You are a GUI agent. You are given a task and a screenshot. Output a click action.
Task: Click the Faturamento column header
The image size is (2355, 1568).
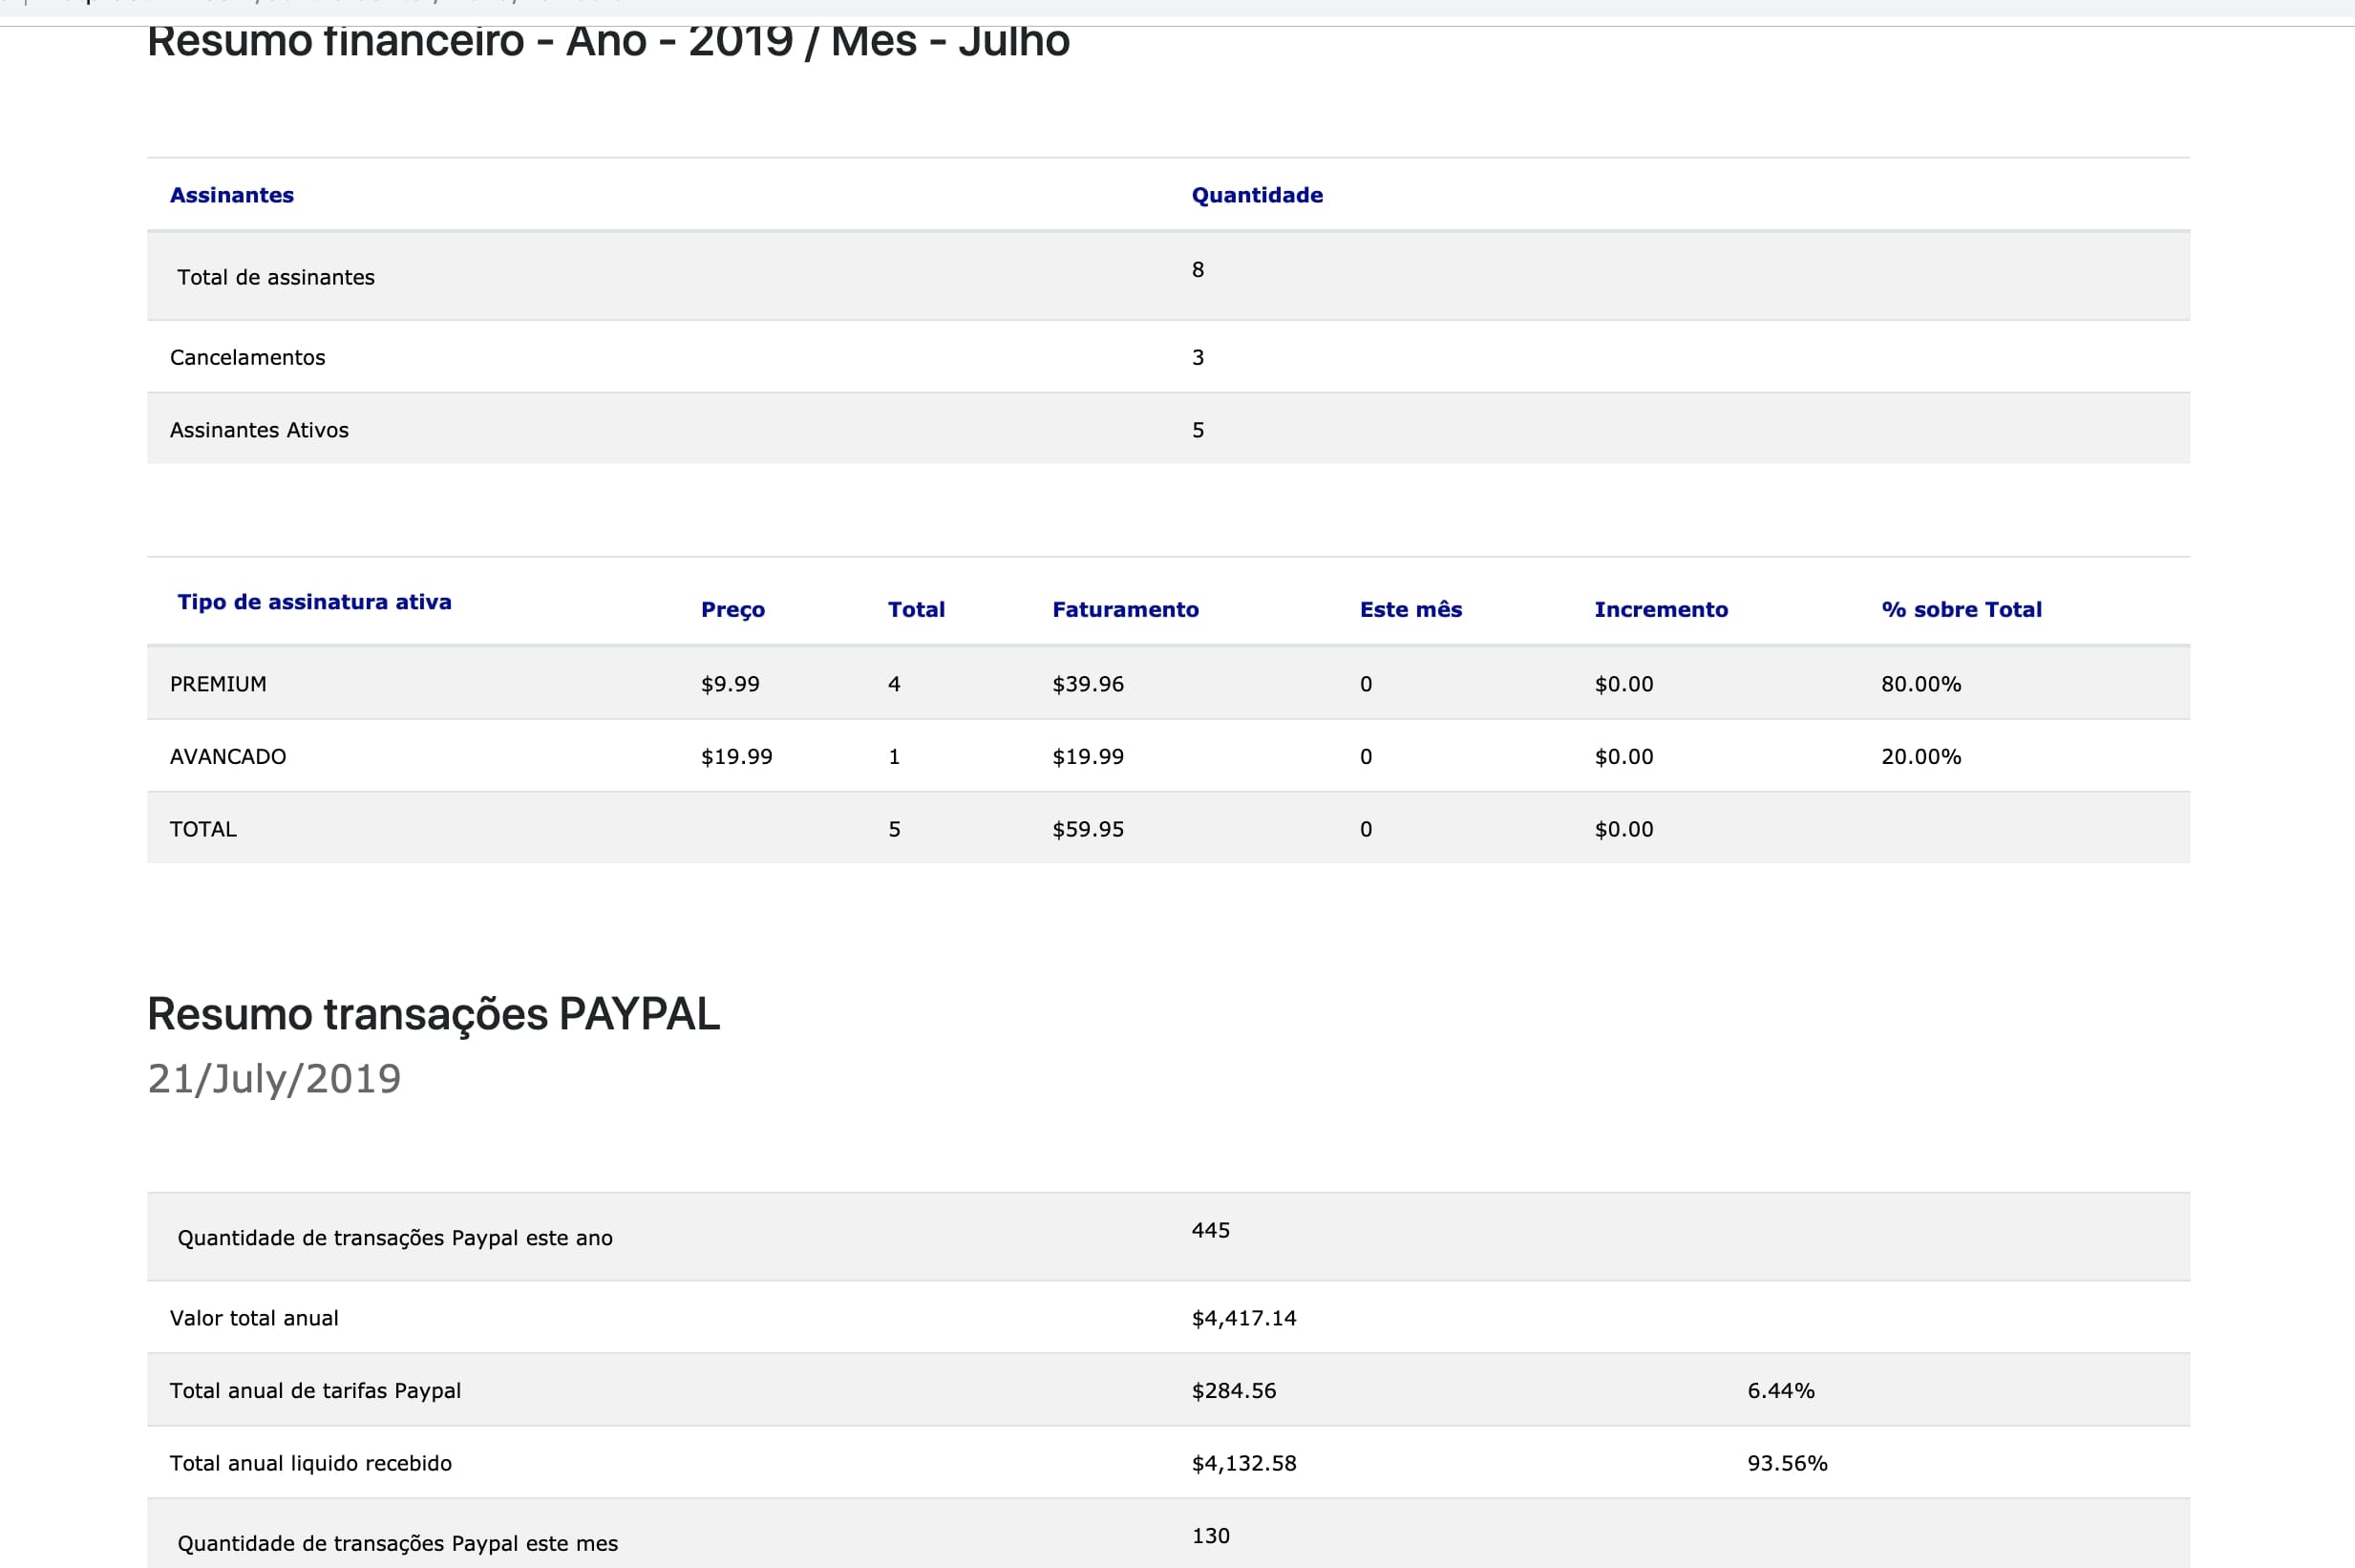(x=1125, y=609)
